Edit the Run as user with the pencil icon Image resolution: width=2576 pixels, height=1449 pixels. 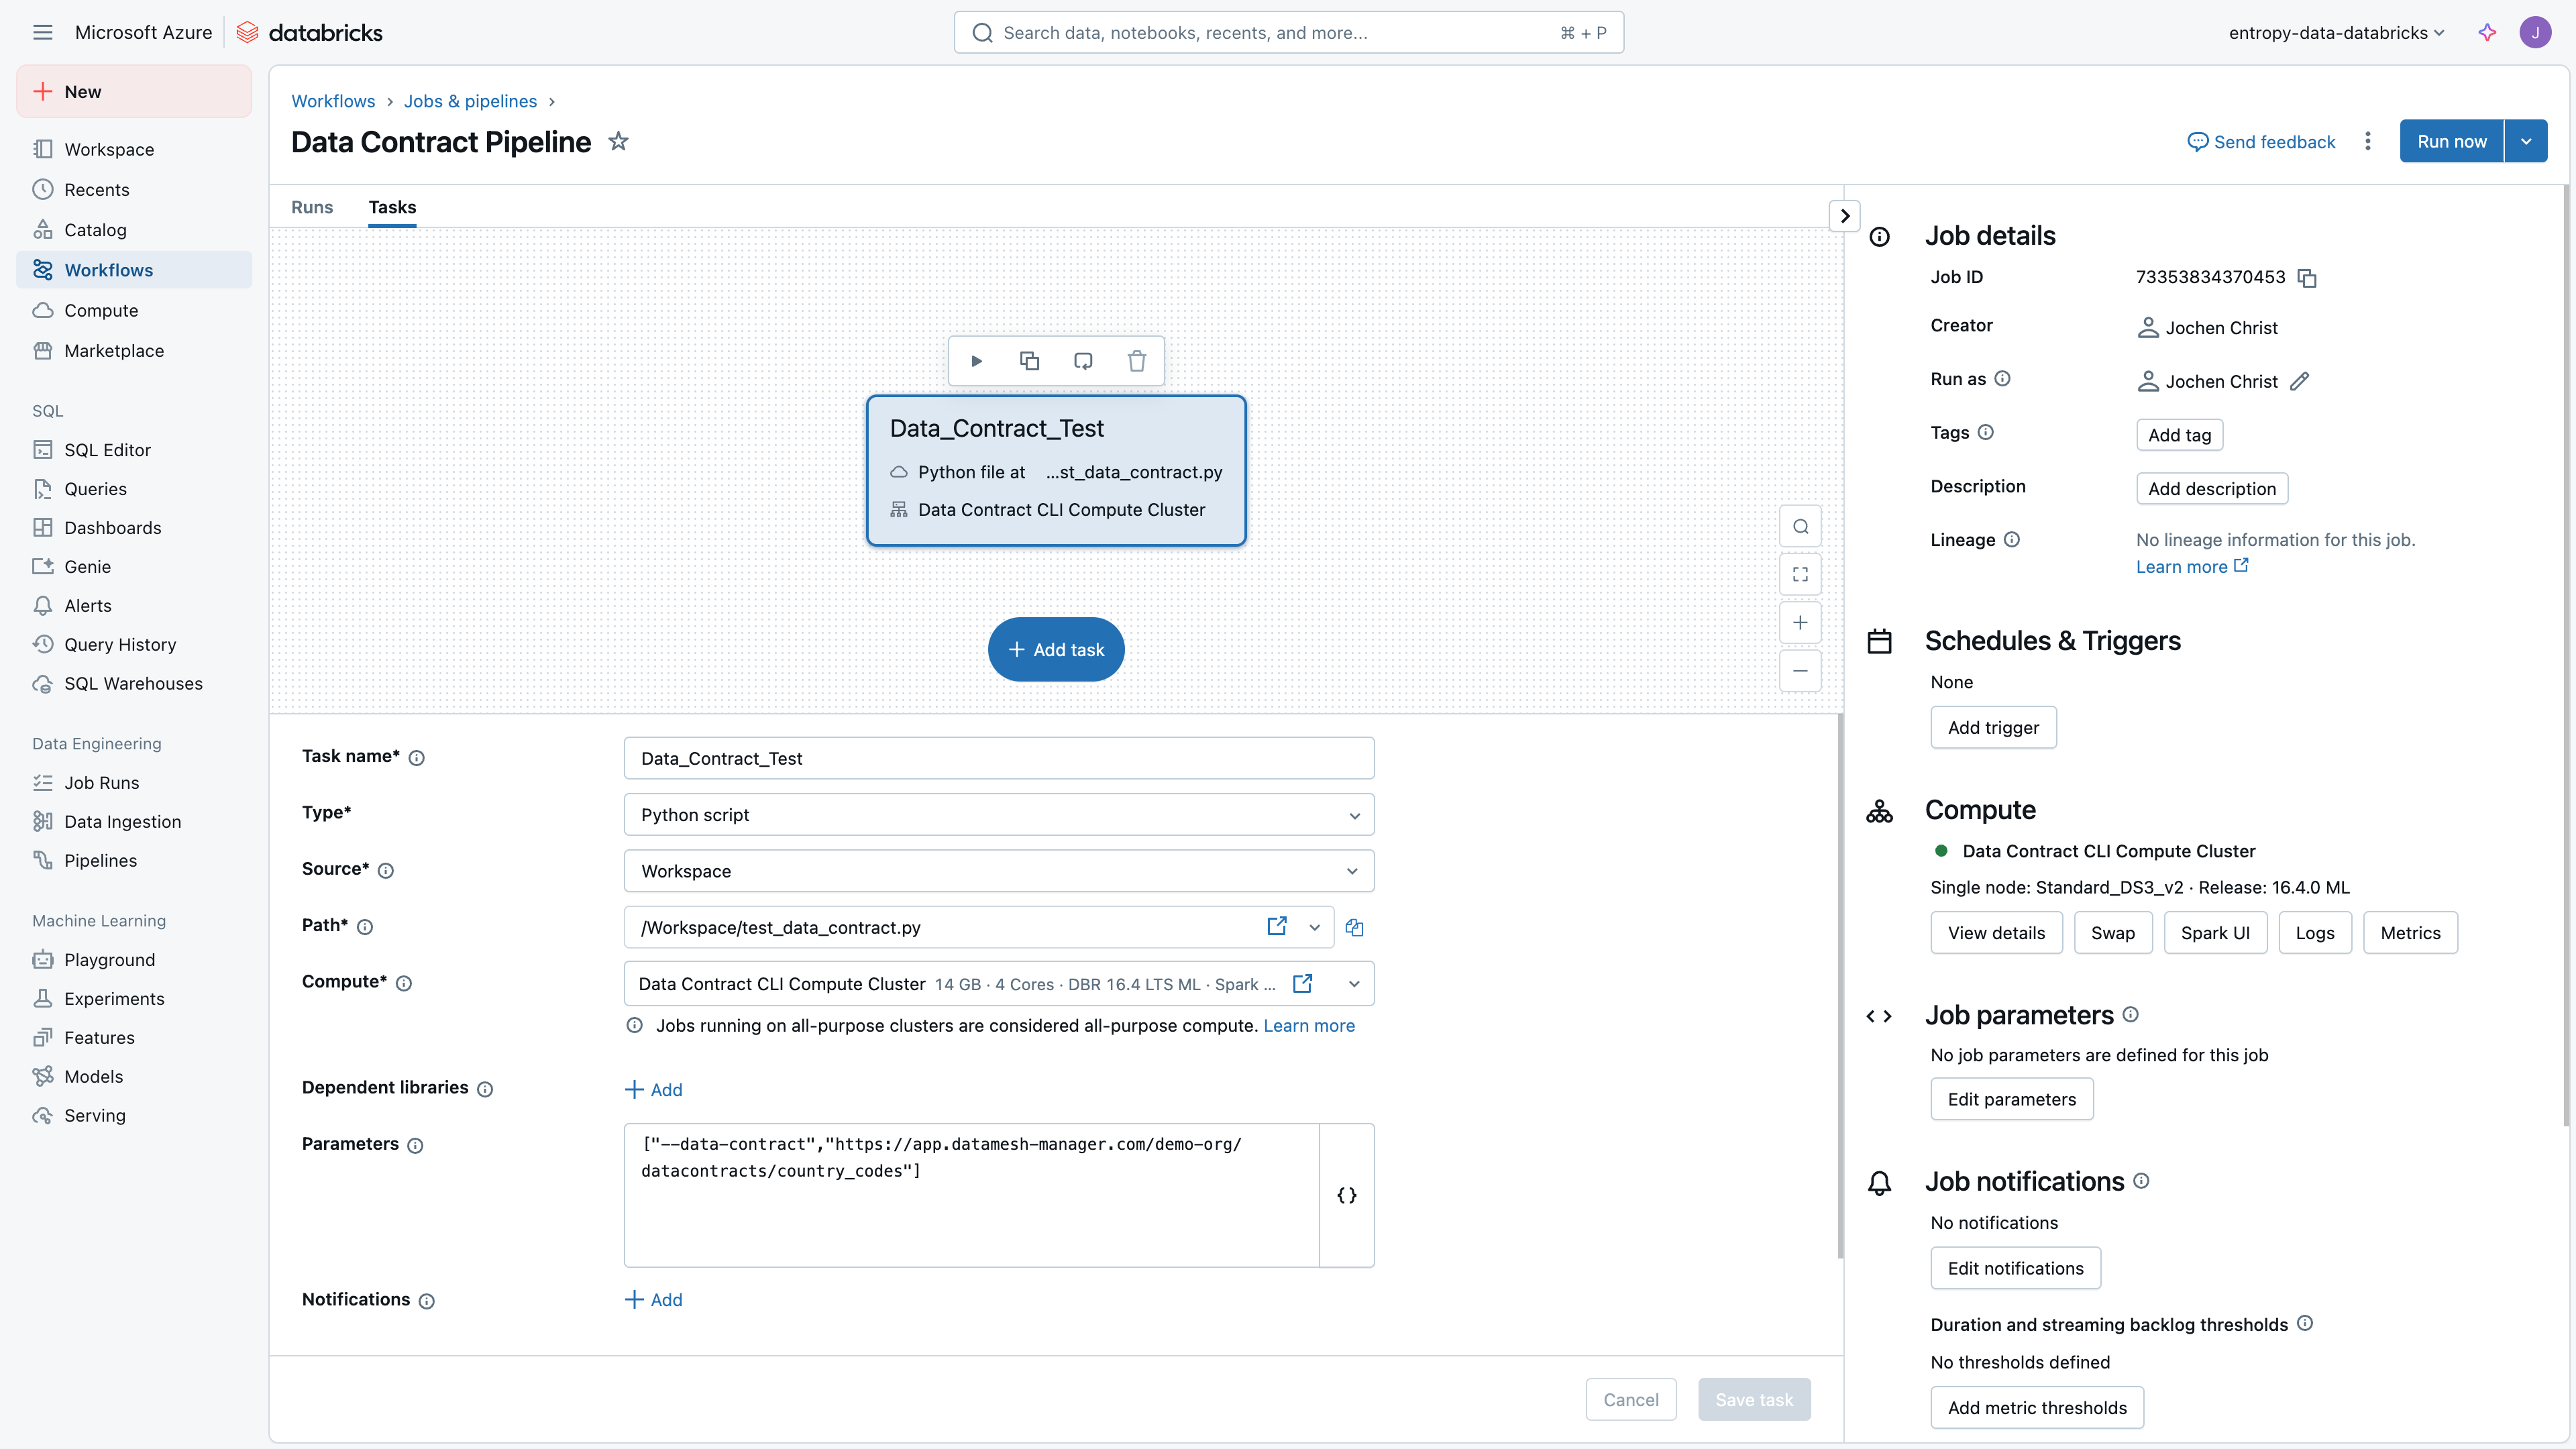point(2300,381)
